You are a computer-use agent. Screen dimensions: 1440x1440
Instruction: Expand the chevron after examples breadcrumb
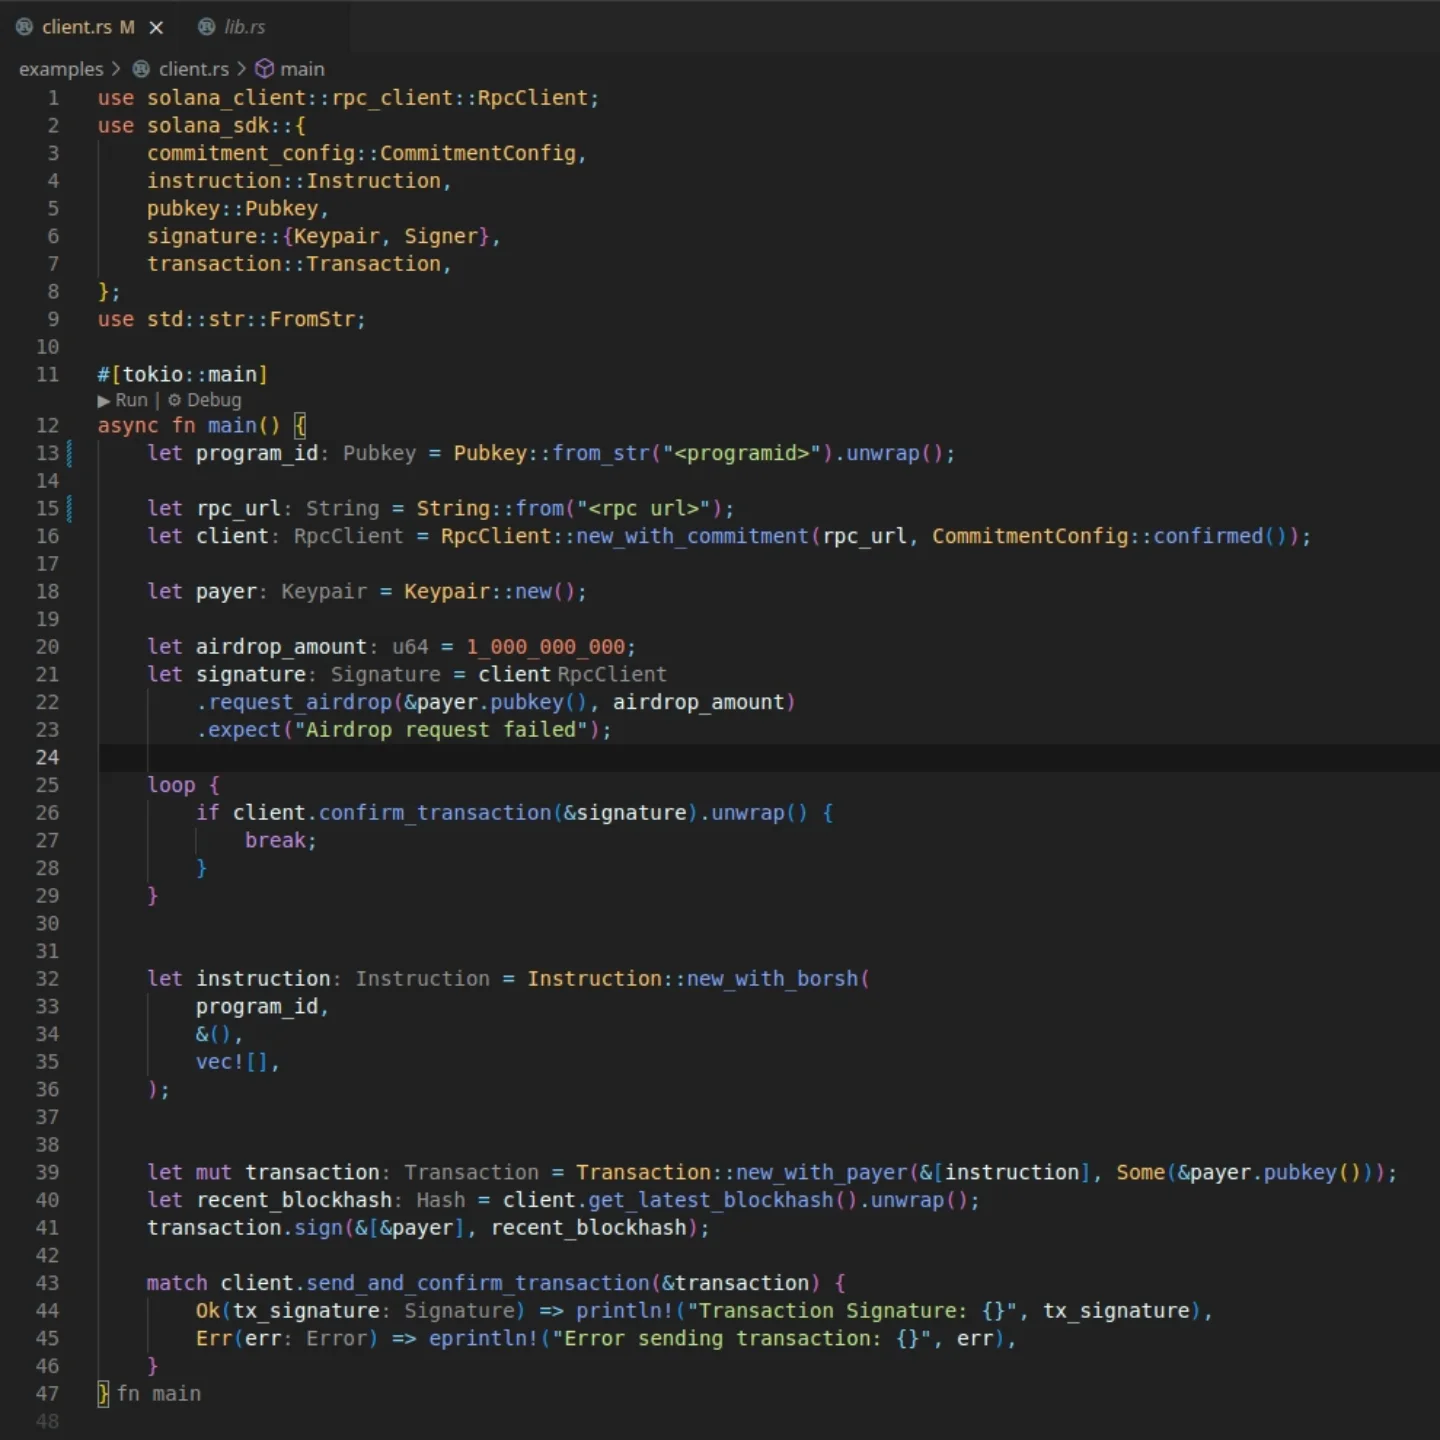coord(116,69)
